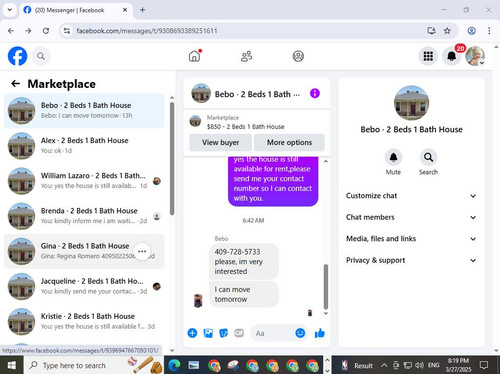Attach a photo using the image icon

(208, 333)
